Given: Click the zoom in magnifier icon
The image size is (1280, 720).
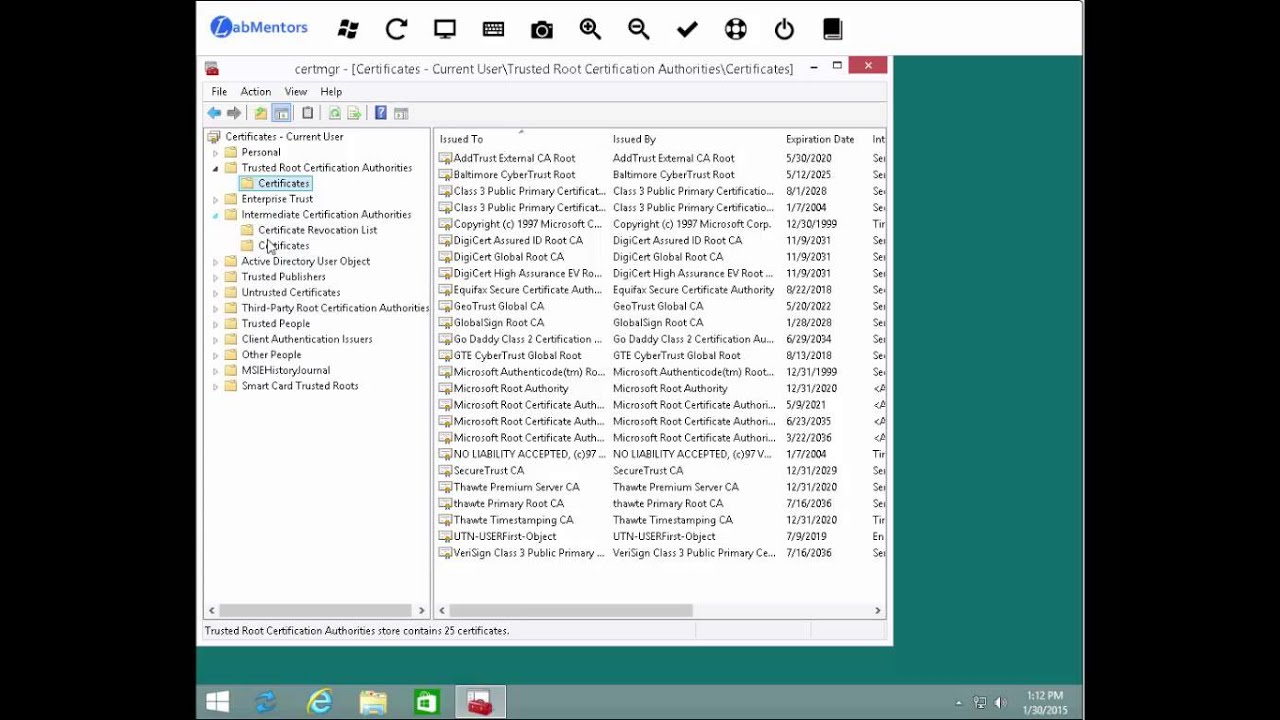Looking at the screenshot, I should tap(590, 29).
